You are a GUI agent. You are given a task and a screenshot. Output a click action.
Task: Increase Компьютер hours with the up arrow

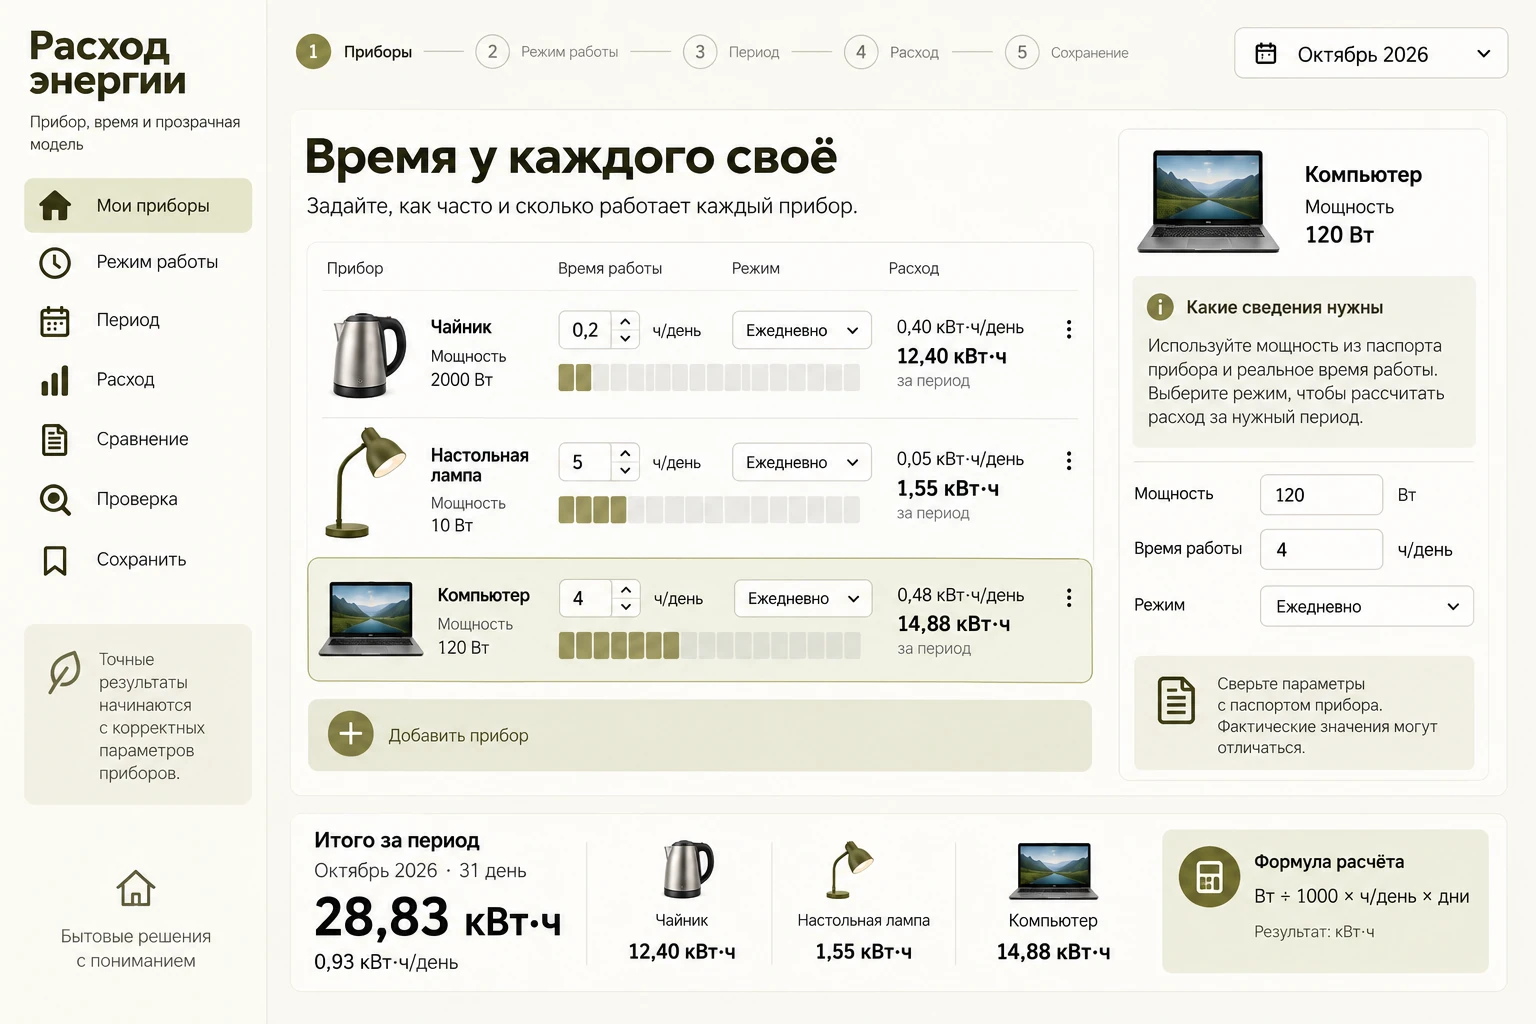[626, 589]
